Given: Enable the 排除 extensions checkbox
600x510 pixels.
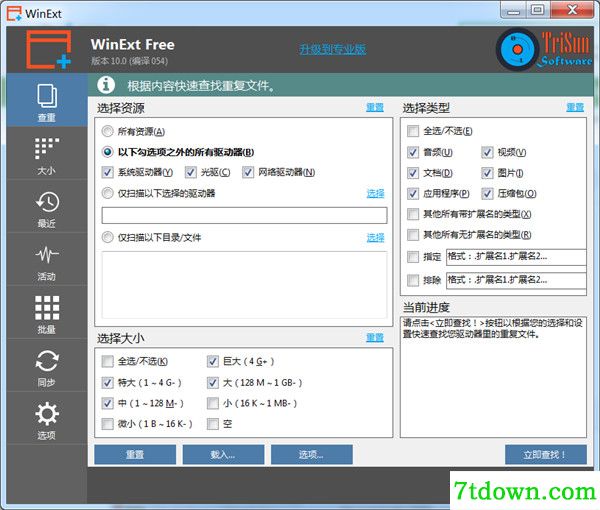Looking at the screenshot, I should click(x=413, y=280).
